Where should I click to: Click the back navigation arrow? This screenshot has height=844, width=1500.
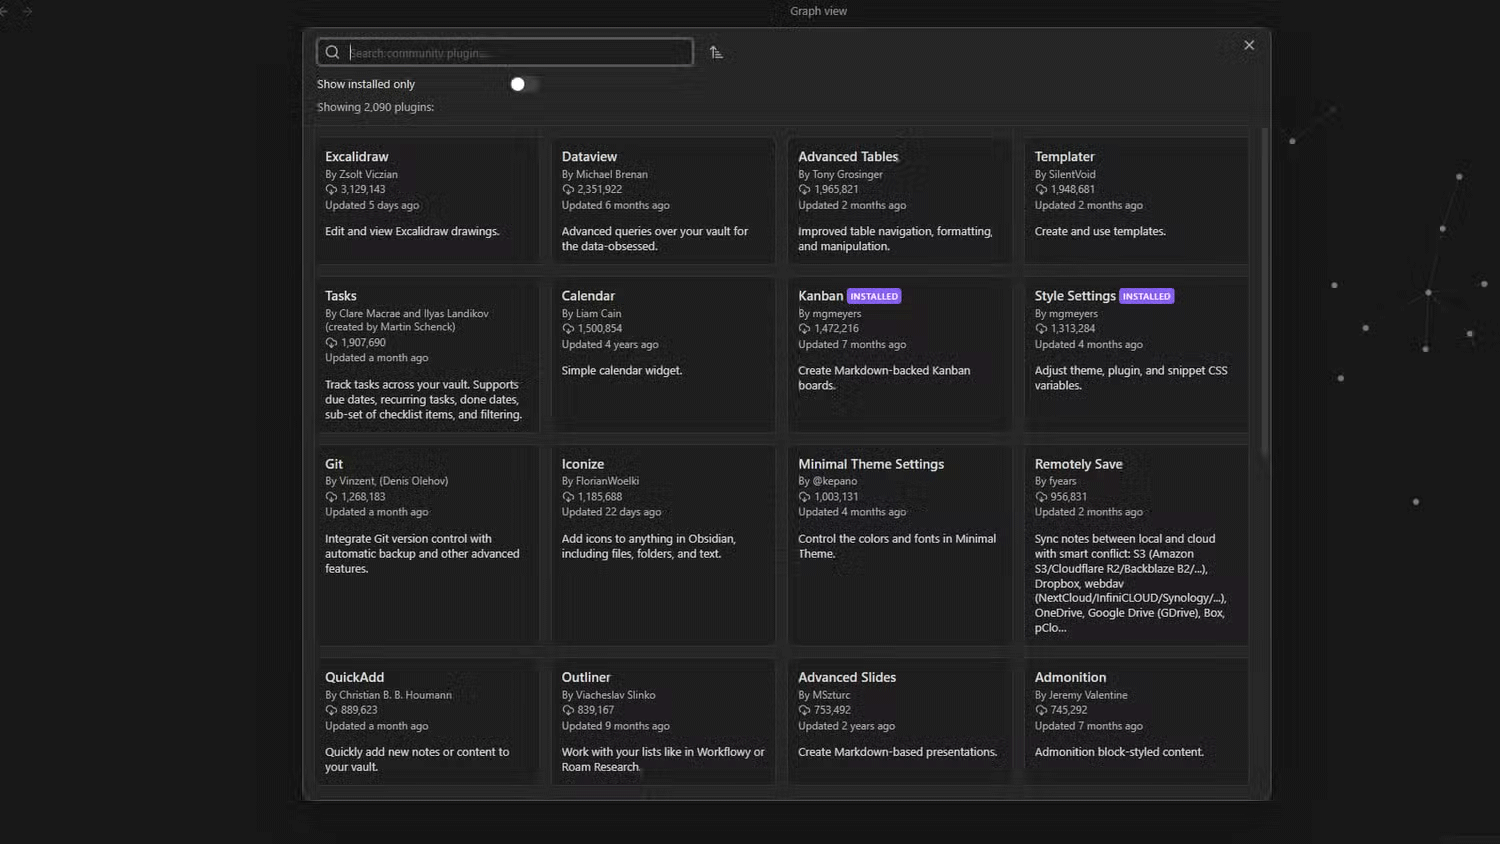click(x=4, y=11)
